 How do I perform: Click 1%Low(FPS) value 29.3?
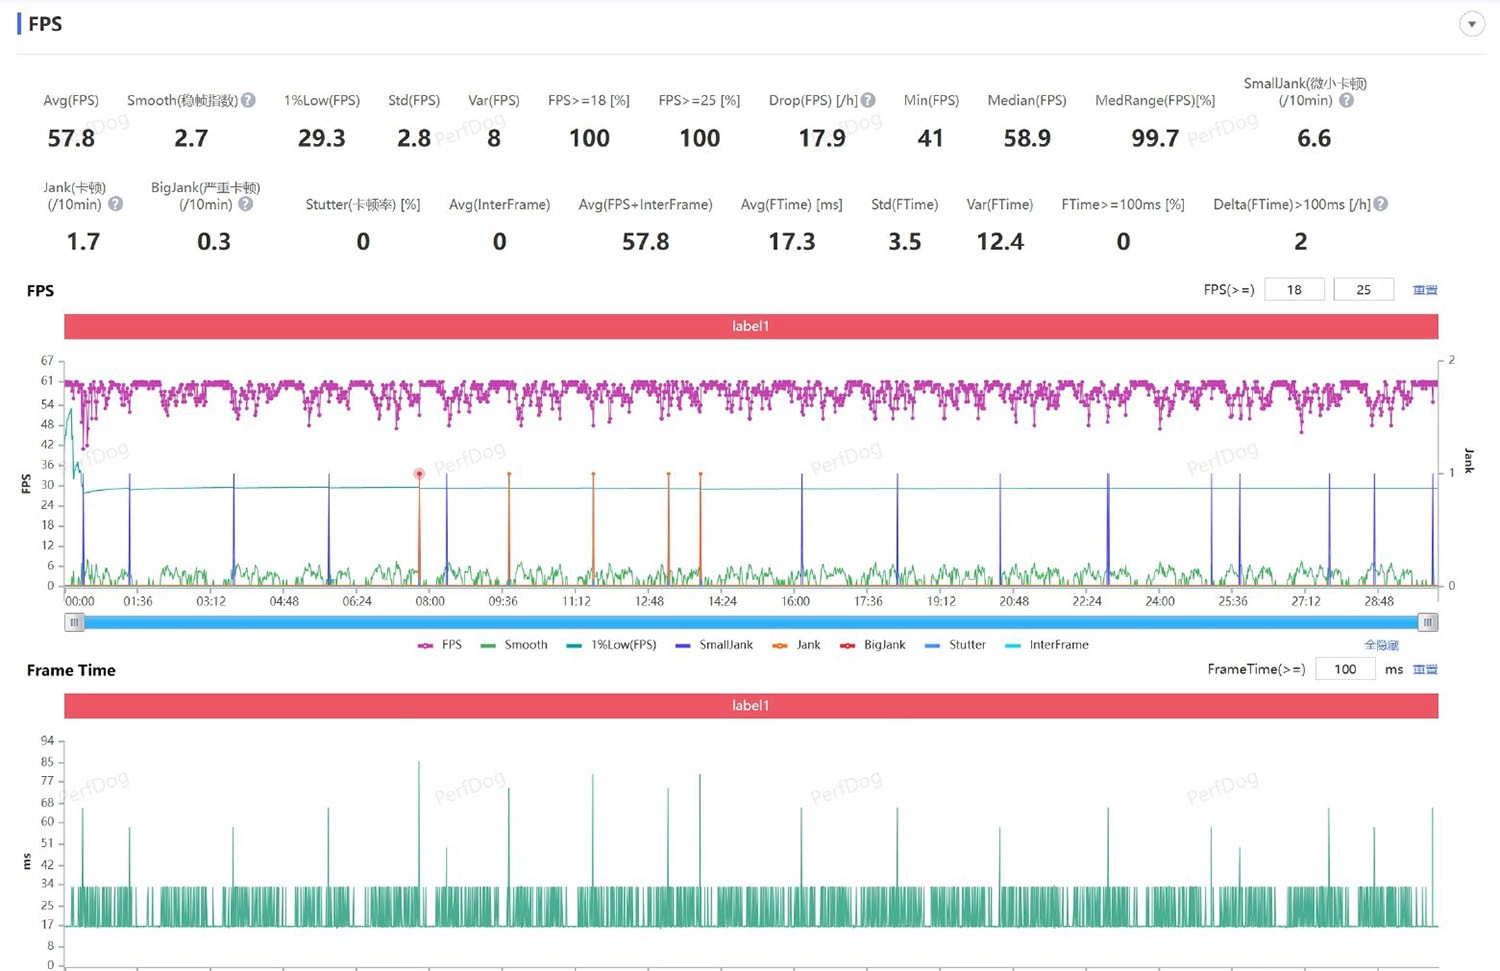tap(321, 138)
